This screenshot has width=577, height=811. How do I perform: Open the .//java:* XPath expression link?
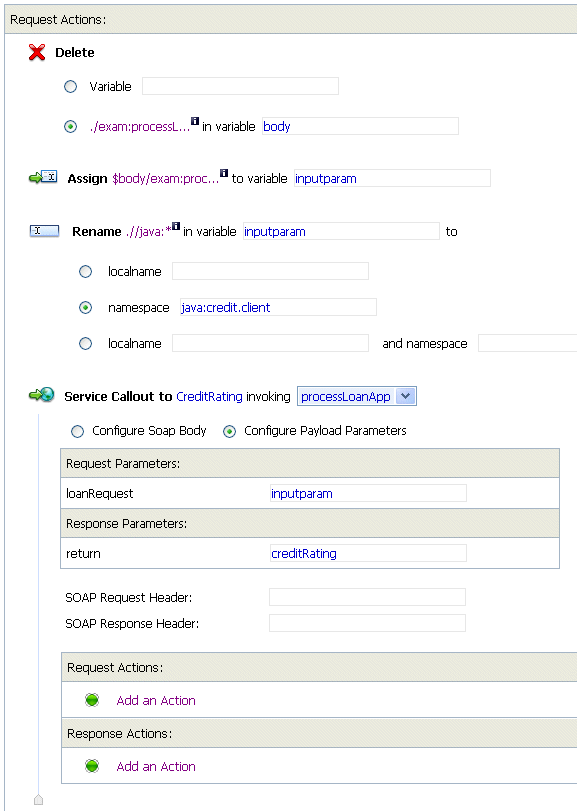point(148,232)
